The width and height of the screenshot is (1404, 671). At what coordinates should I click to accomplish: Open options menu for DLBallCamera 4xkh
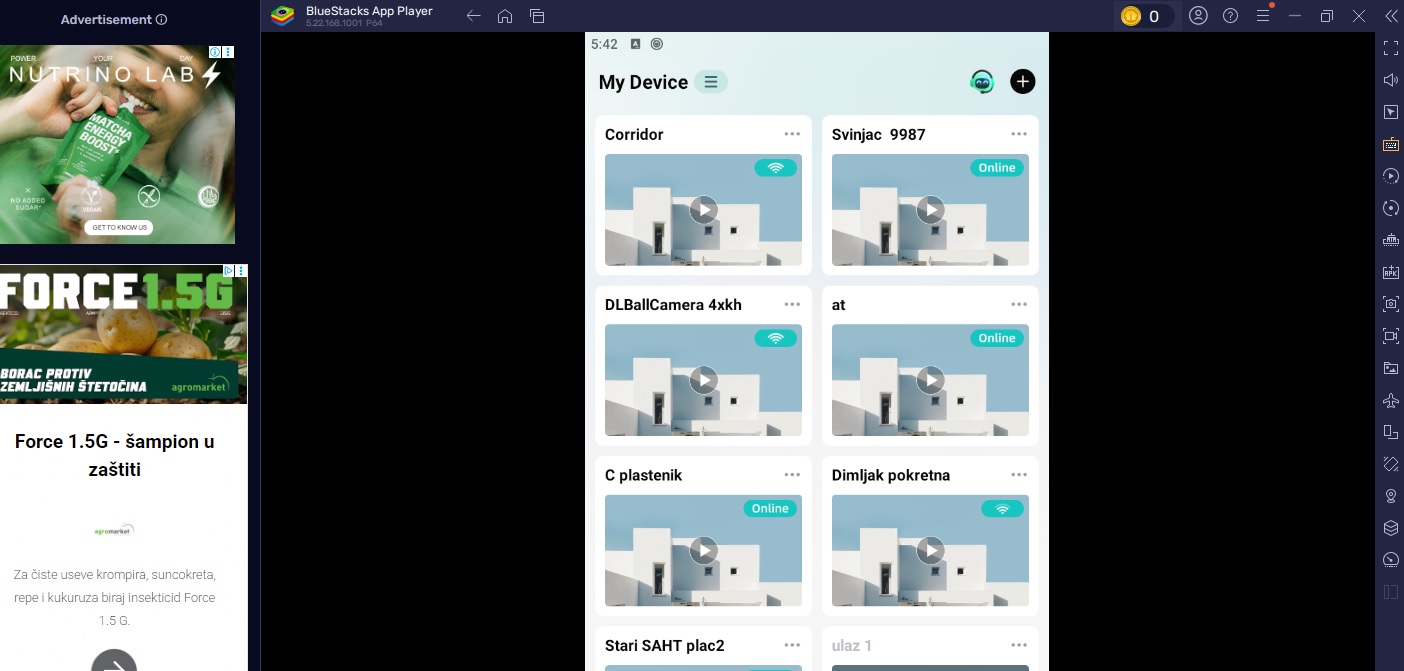tap(792, 304)
